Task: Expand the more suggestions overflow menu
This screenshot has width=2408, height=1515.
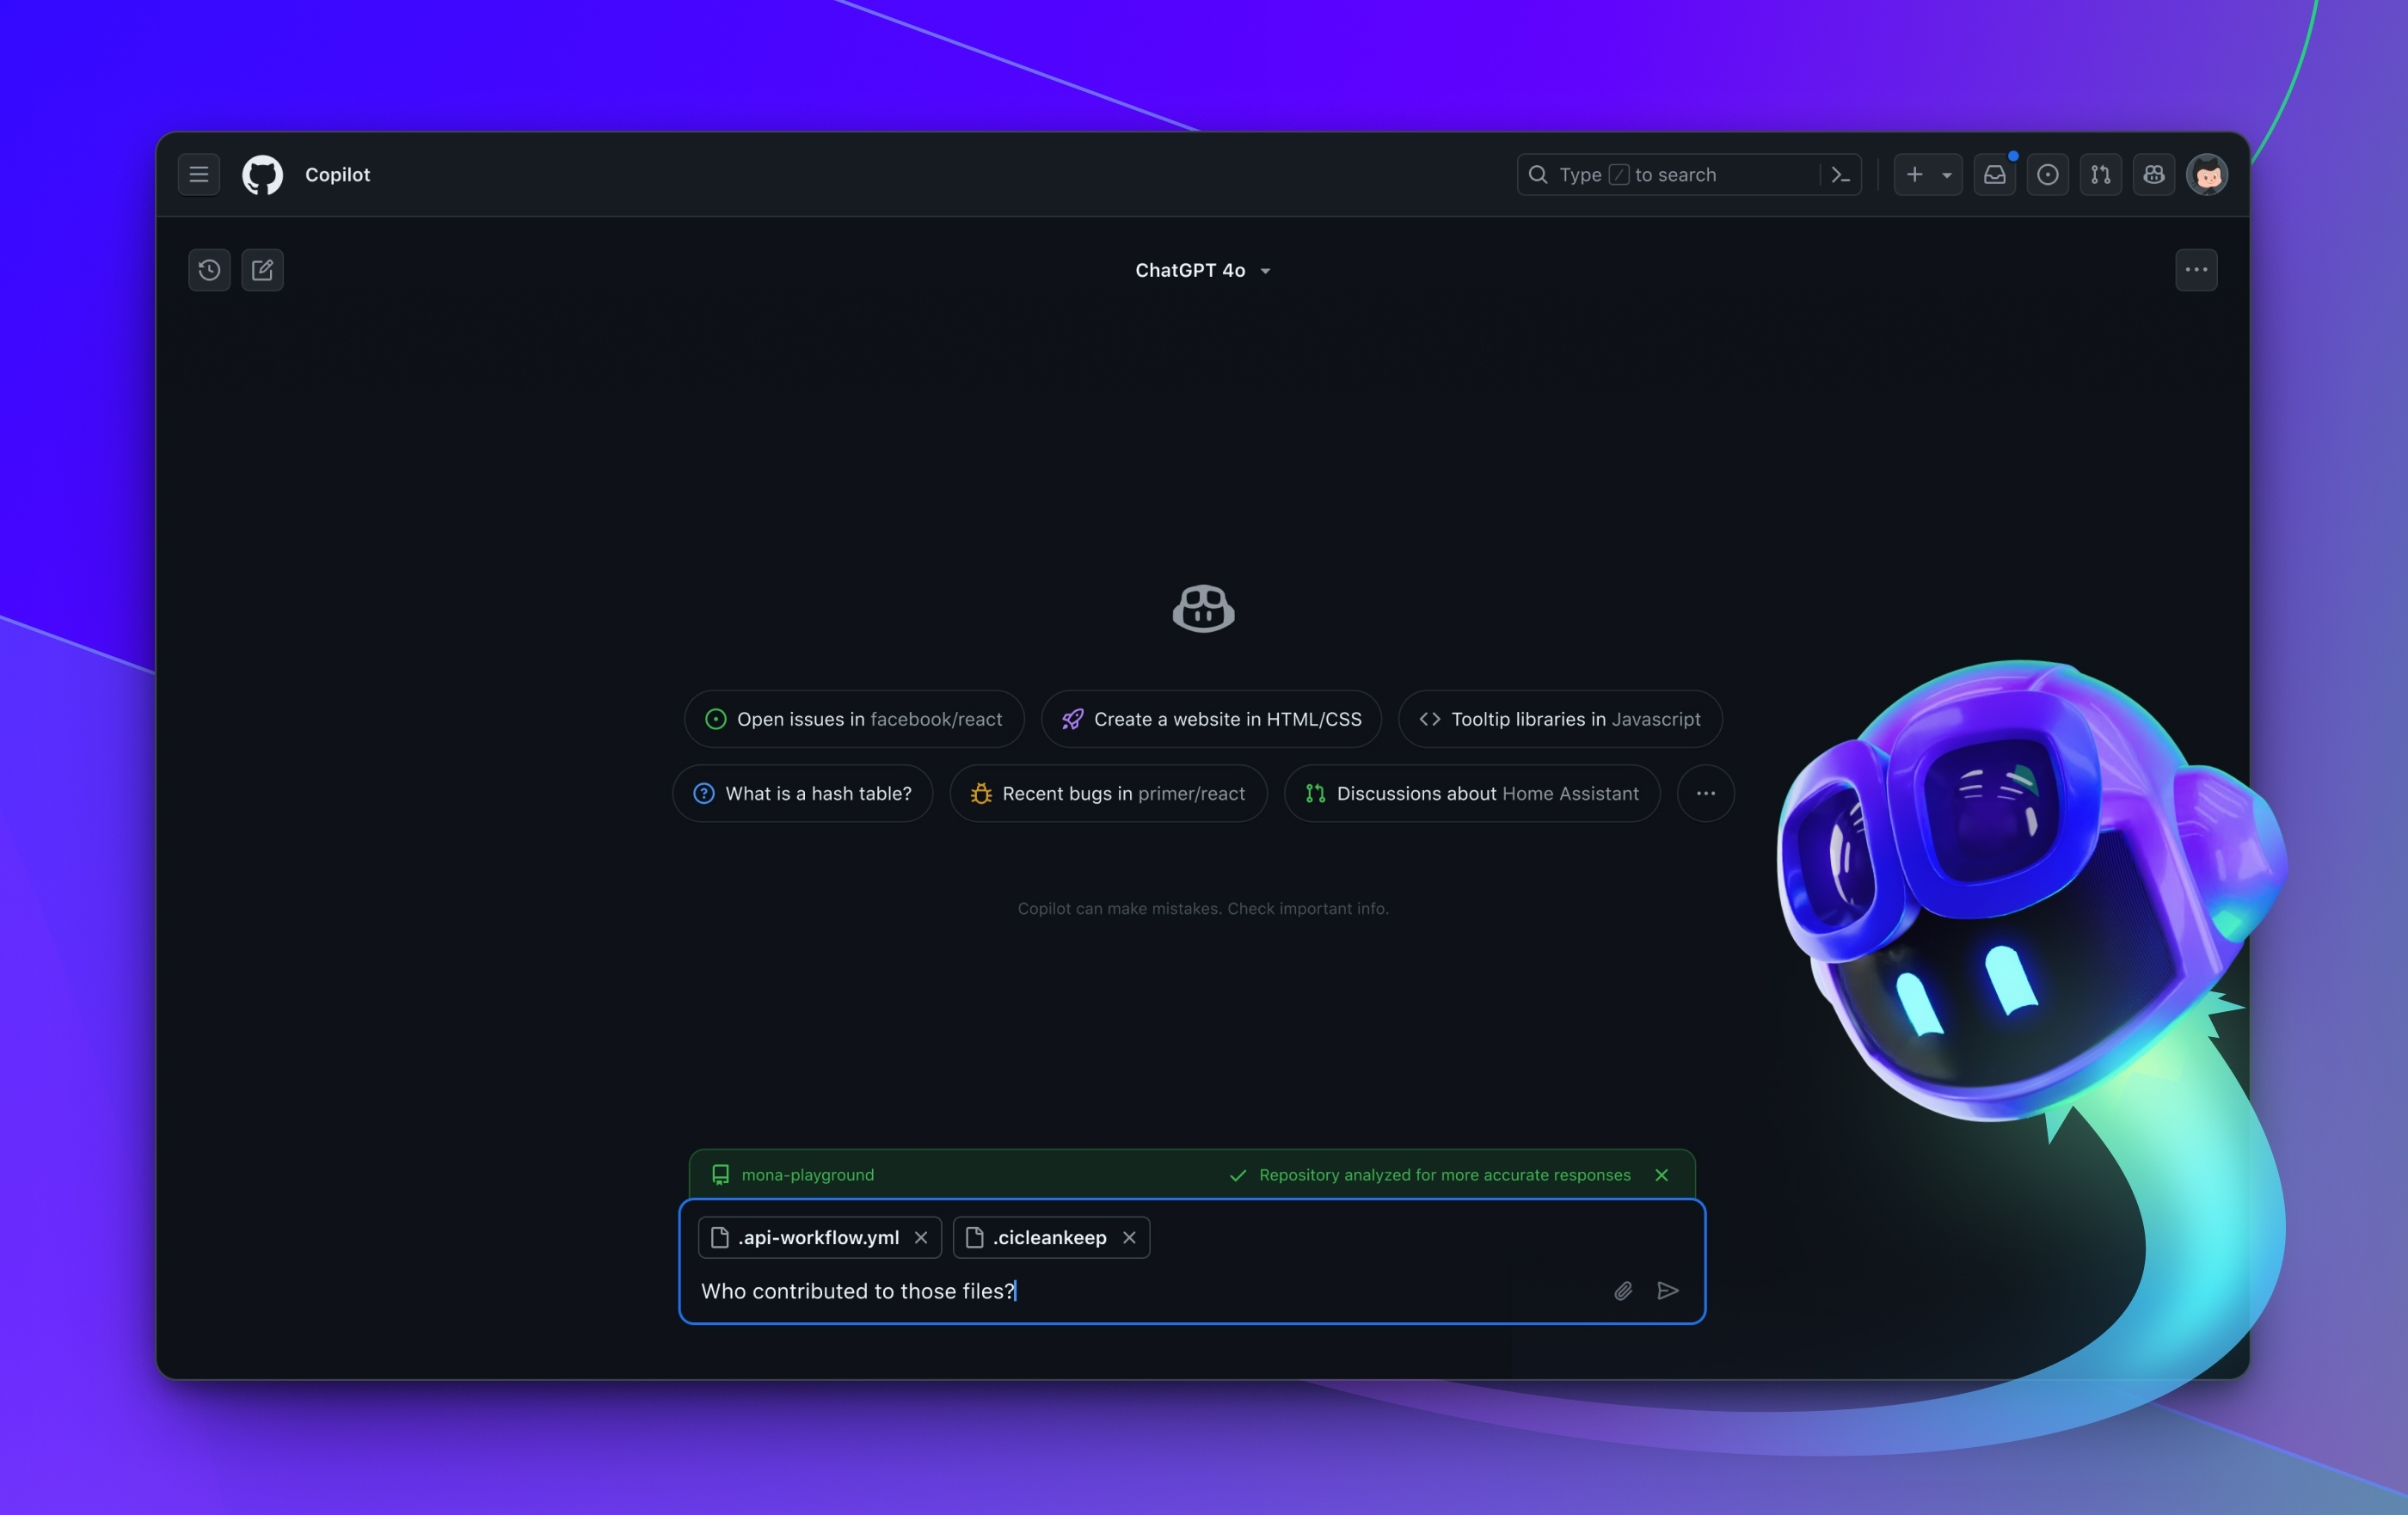Action: click(x=1705, y=793)
